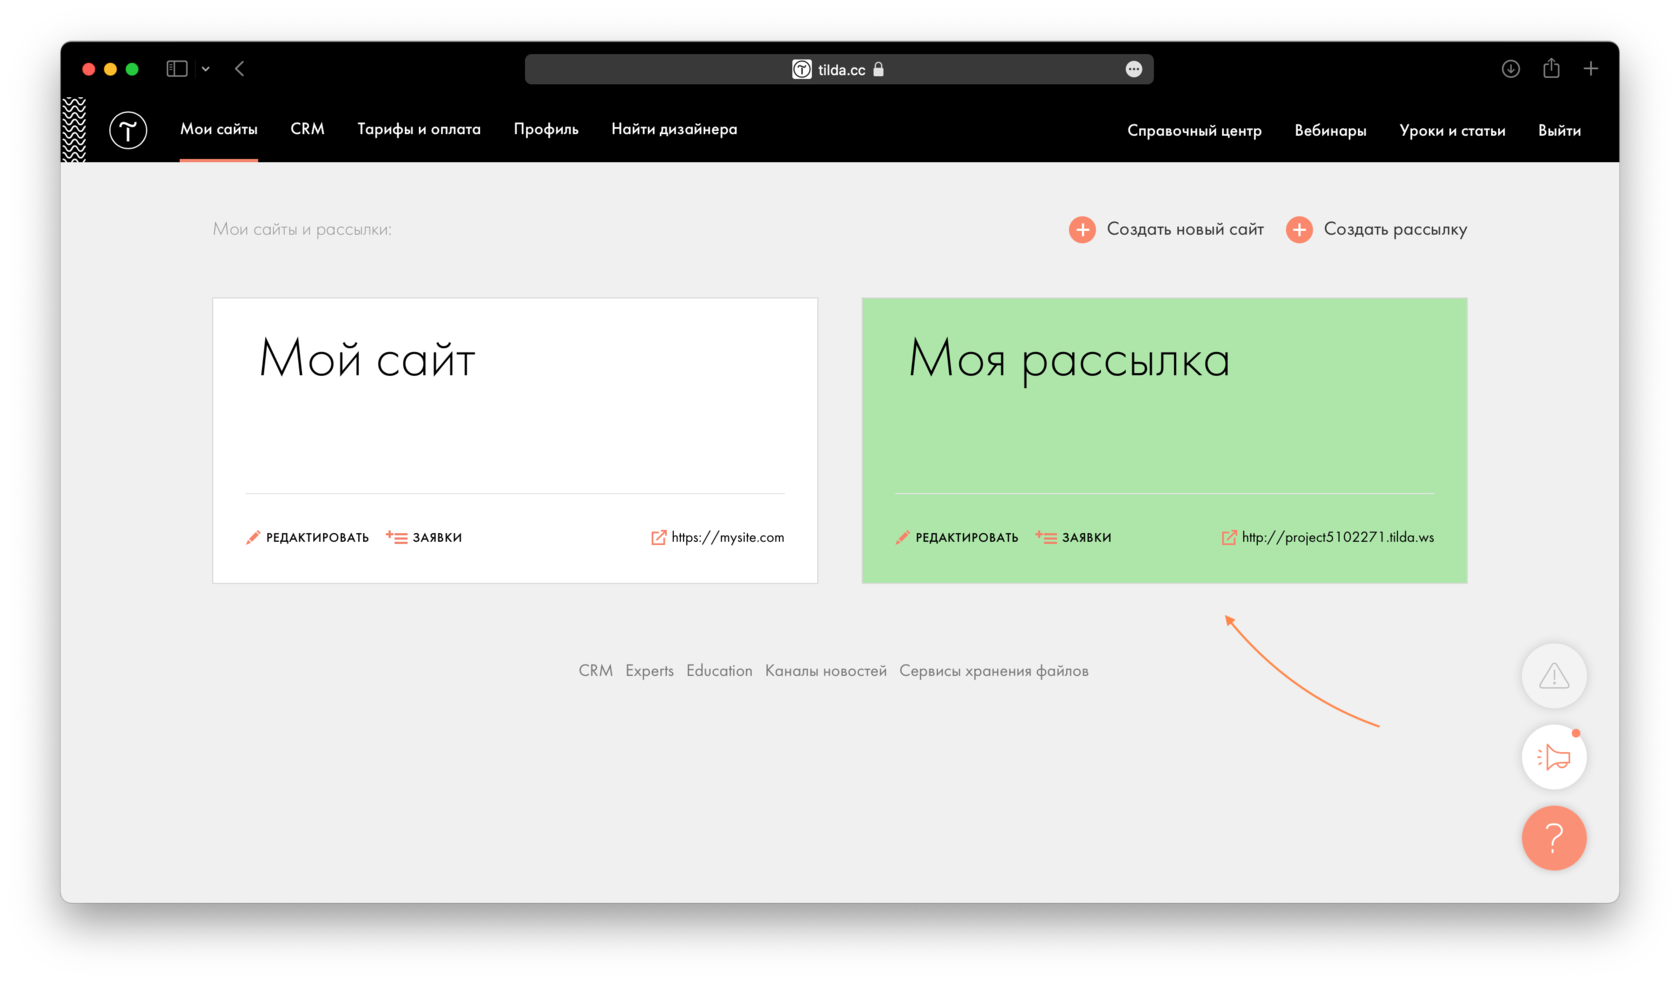The image size is (1680, 983).
Task: Open the Мой сайт project card title
Action: point(366,359)
